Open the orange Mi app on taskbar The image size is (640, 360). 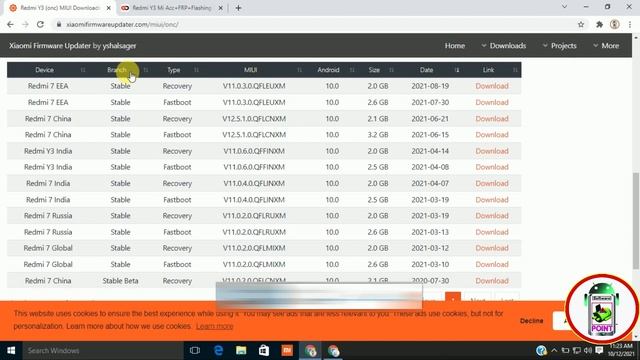pyautogui.click(x=287, y=351)
